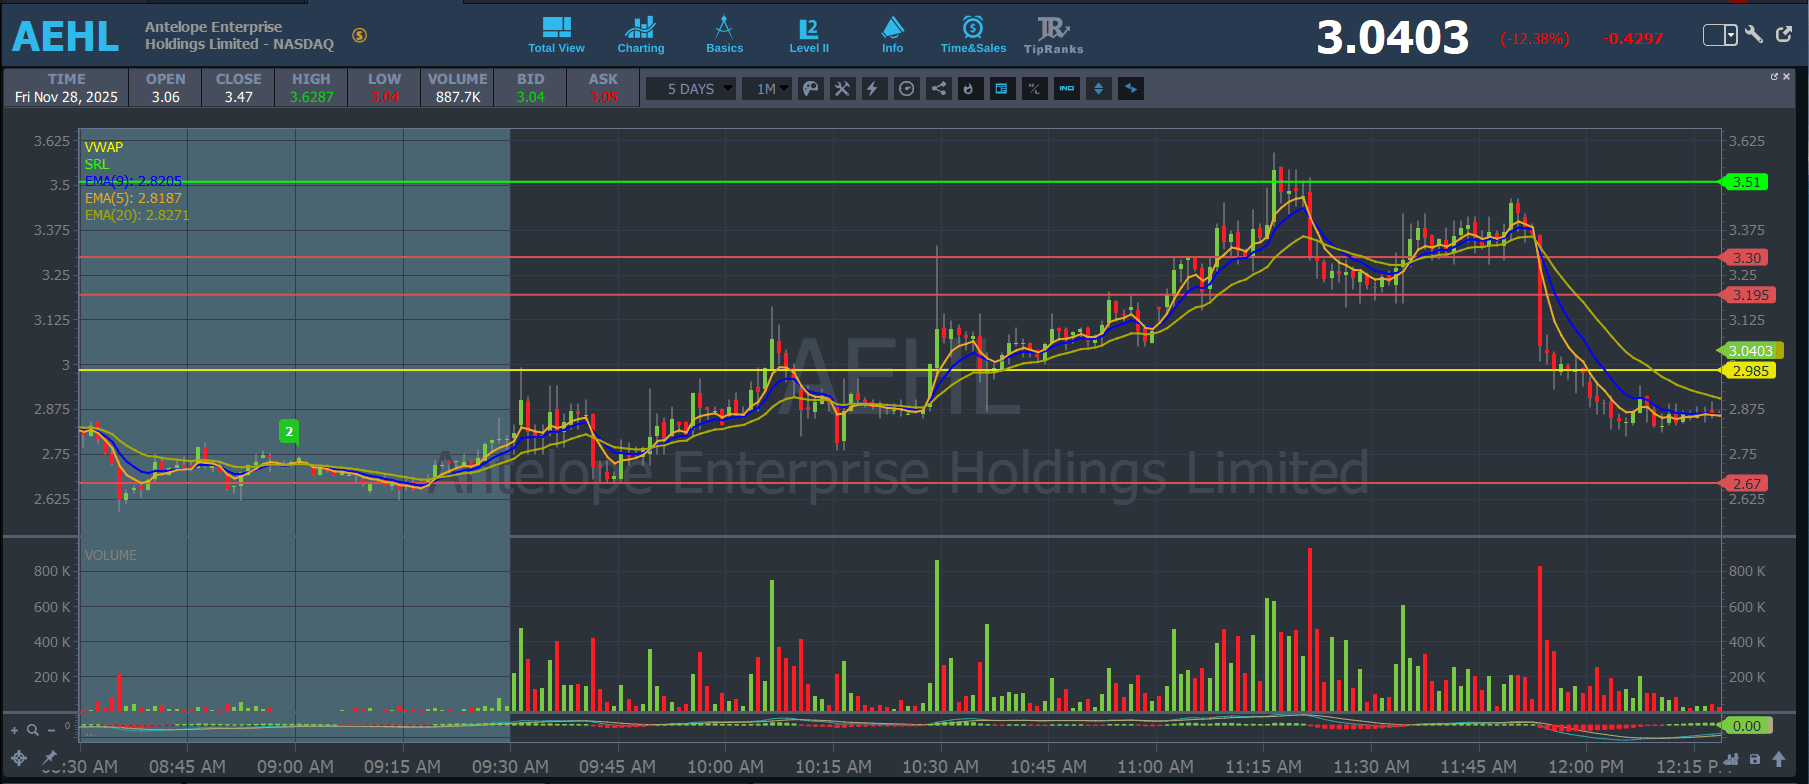The image size is (1809, 784).
Task: Click the Fri Nov 28, 2025 date
Action: (x=66, y=97)
